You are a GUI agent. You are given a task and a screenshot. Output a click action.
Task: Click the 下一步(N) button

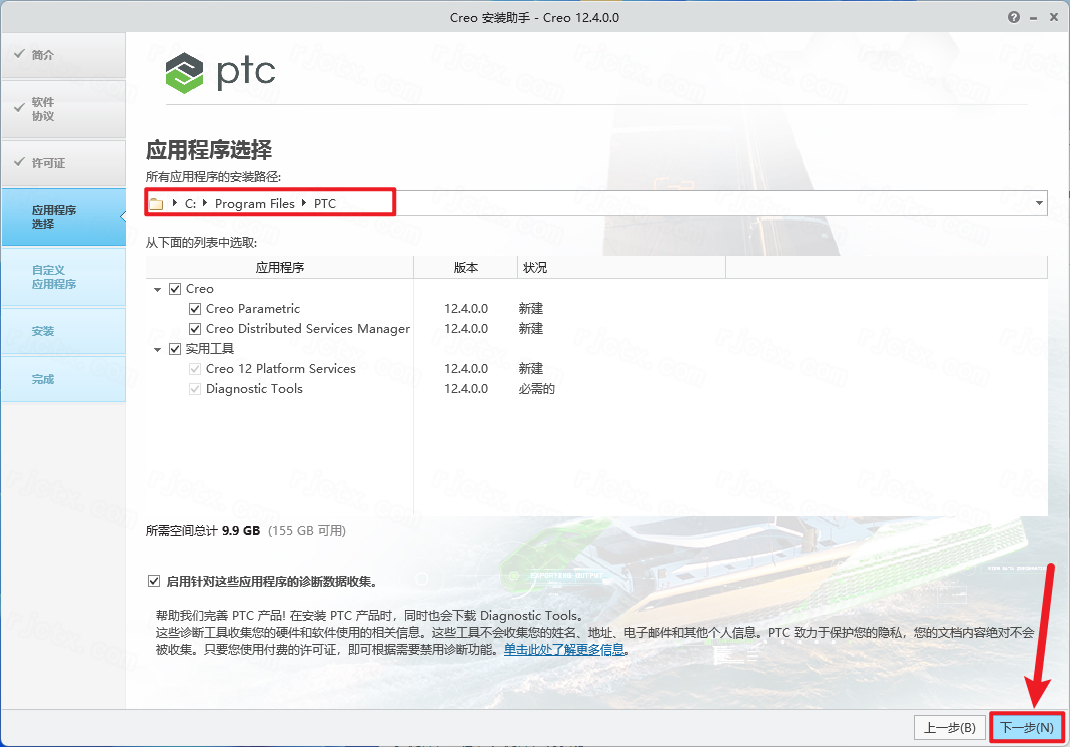pyautogui.click(x=1026, y=728)
